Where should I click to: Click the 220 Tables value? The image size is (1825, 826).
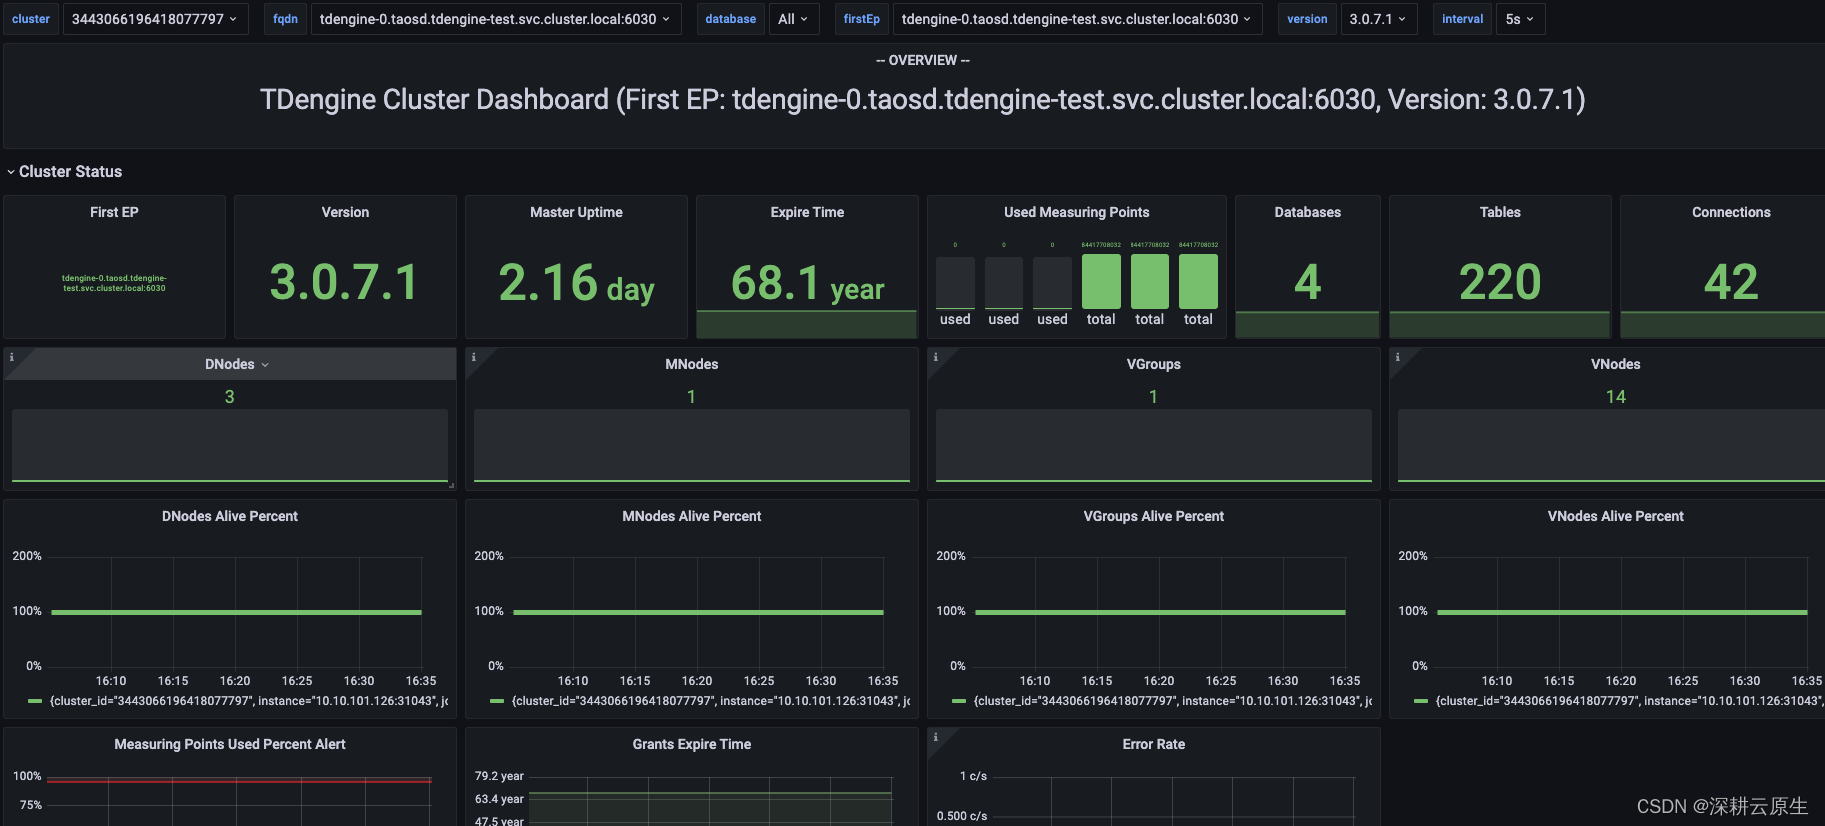[x=1500, y=282]
